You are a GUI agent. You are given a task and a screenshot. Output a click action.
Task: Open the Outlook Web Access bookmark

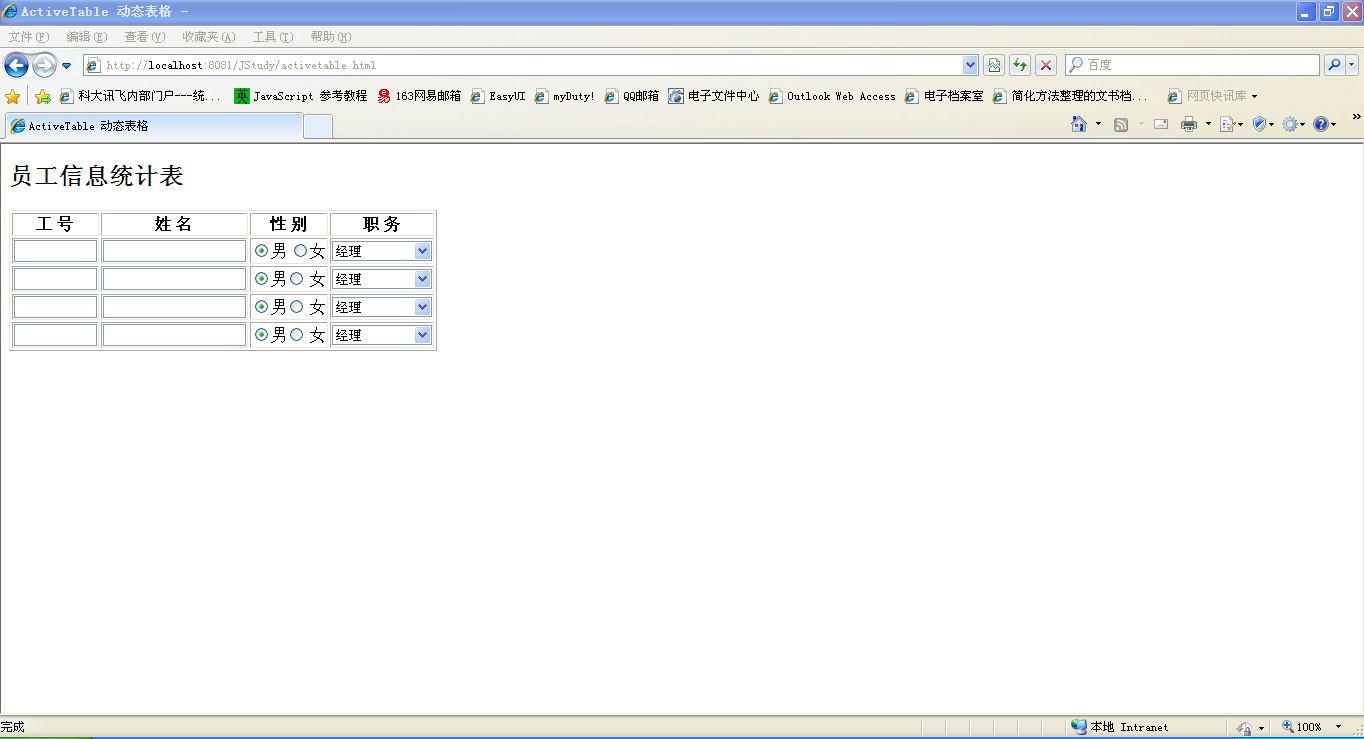point(832,96)
